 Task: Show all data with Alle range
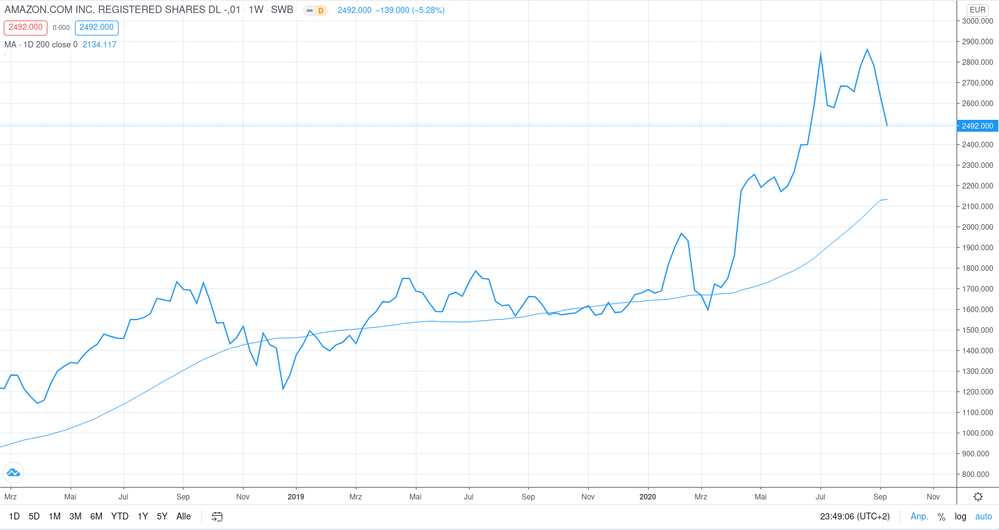(x=183, y=516)
